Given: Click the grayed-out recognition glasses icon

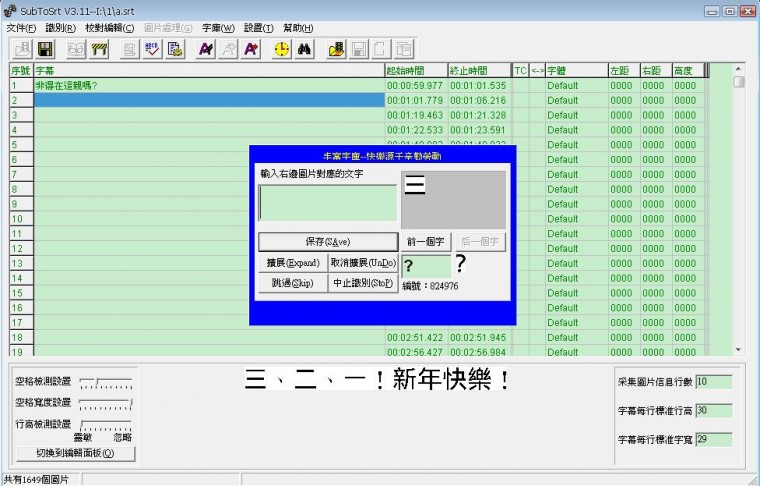Looking at the screenshot, I should [76, 49].
